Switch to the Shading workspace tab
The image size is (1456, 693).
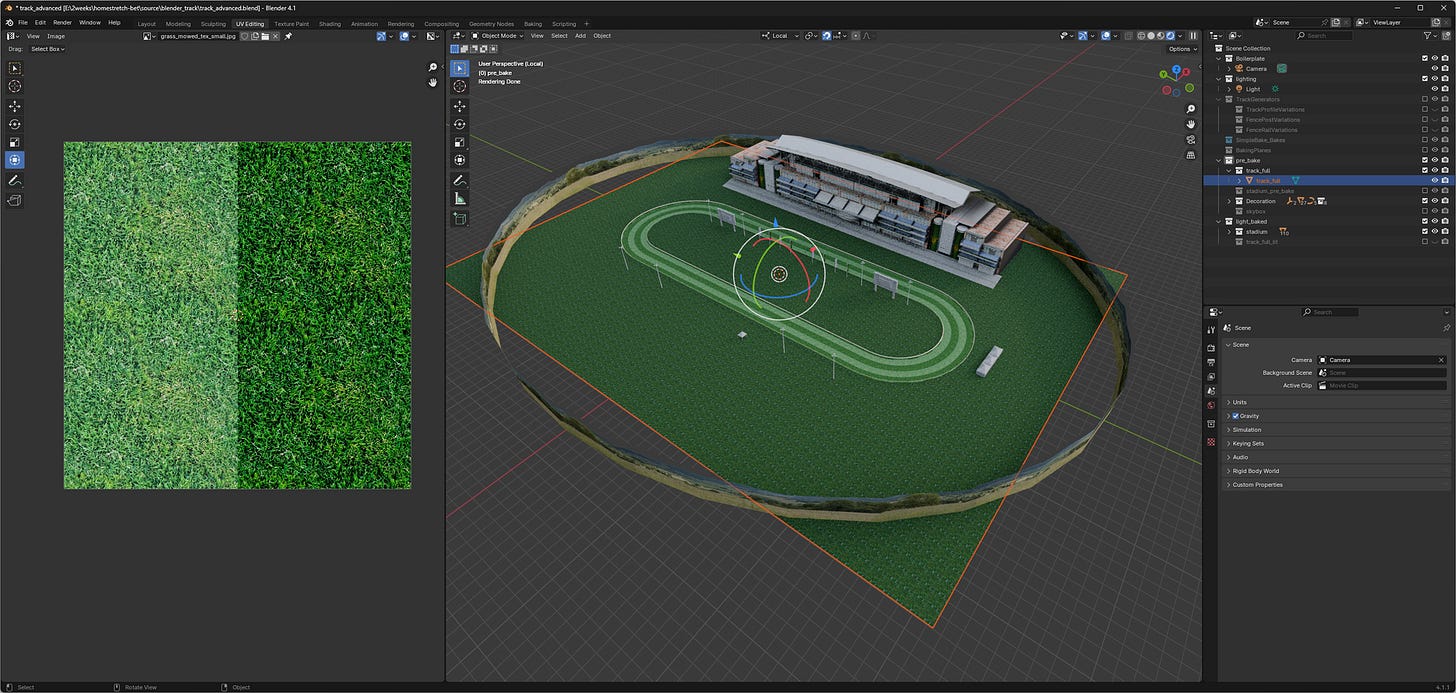tap(329, 23)
